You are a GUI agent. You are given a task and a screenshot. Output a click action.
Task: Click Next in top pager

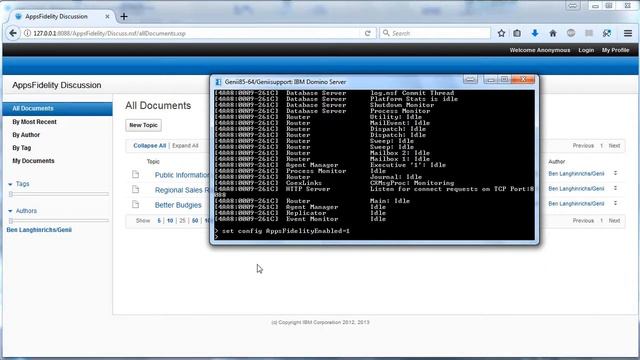point(614,146)
